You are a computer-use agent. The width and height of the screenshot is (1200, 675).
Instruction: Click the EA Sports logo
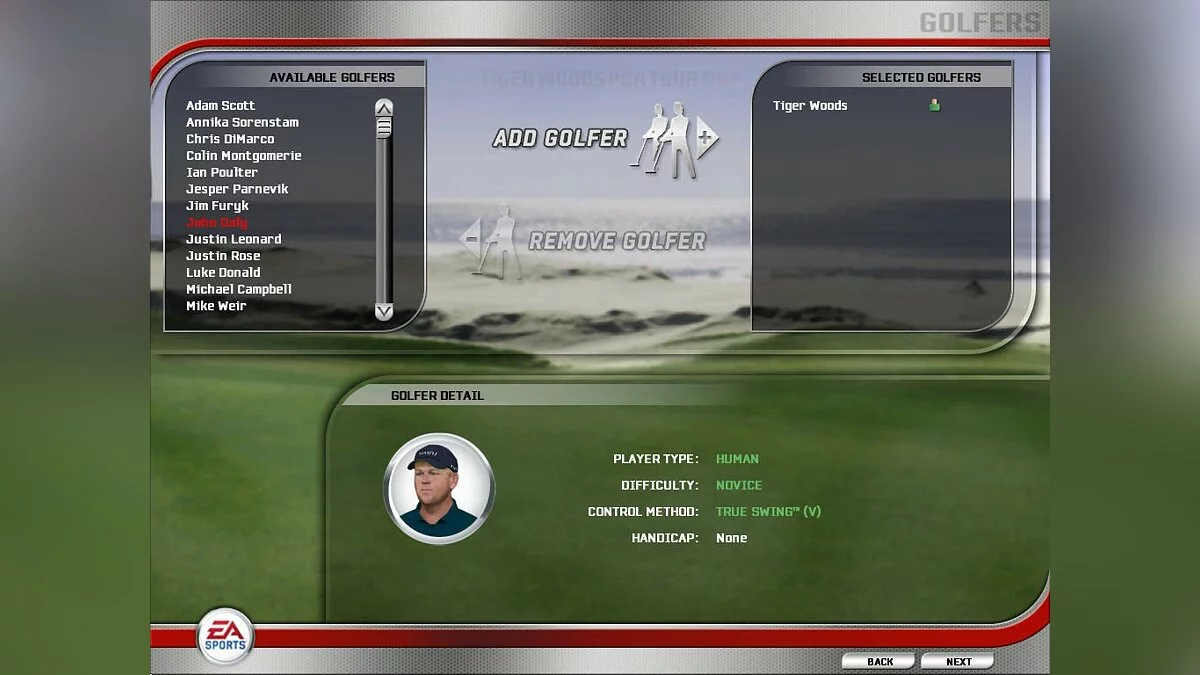point(225,636)
